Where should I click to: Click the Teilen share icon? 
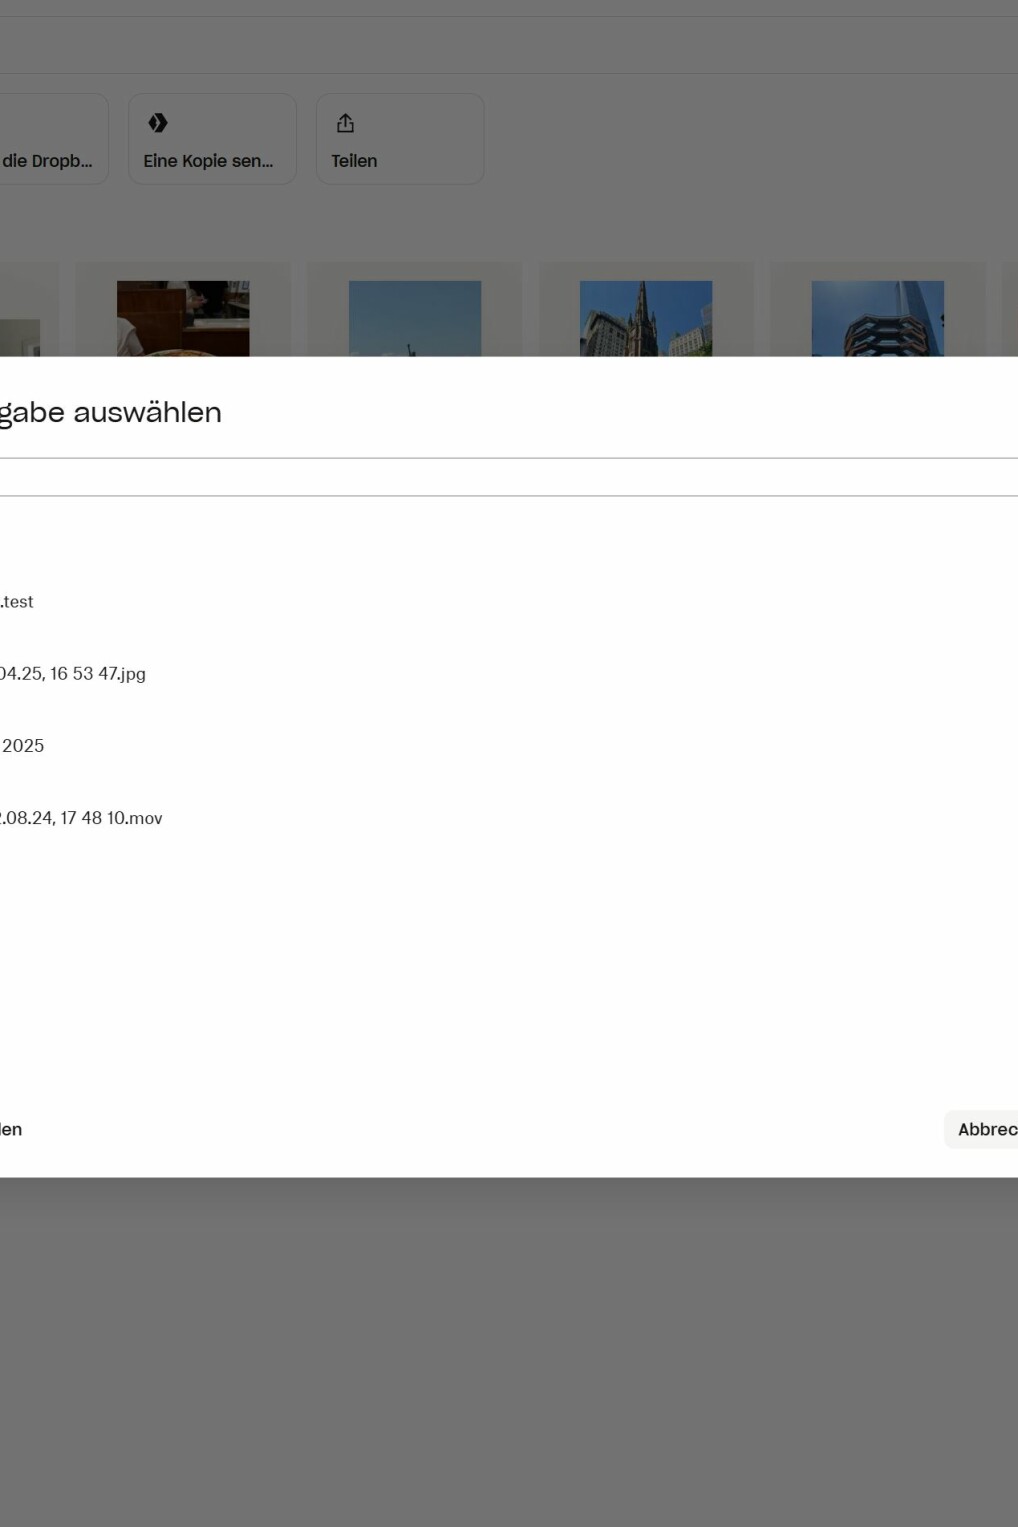tap(344, 122)
